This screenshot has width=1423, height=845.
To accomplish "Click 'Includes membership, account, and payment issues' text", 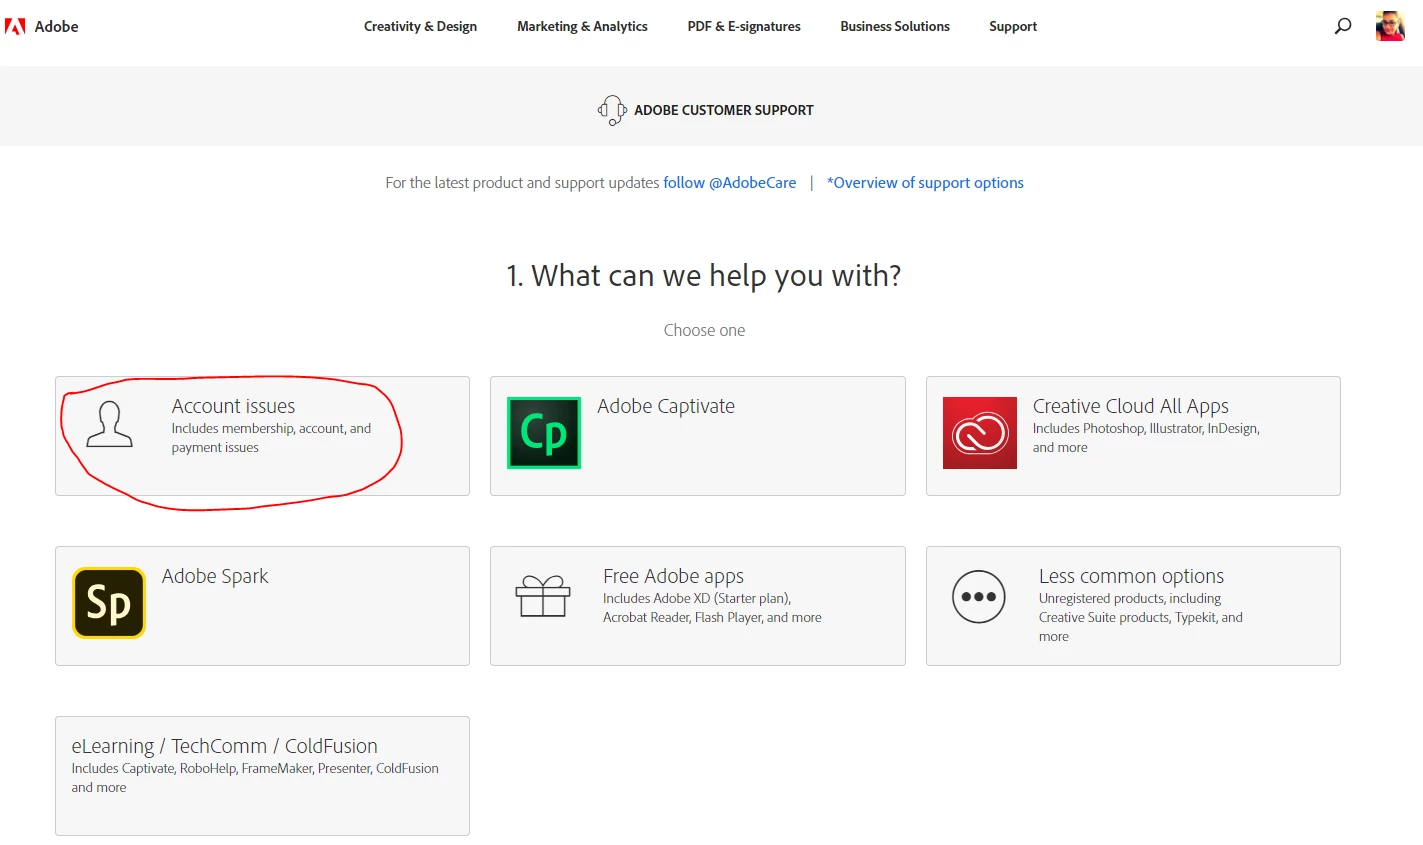I will (271, 438).
